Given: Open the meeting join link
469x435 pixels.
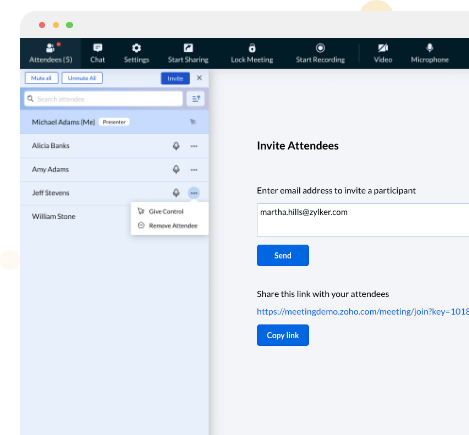Looking at the screenshot, I should point(363,312).
